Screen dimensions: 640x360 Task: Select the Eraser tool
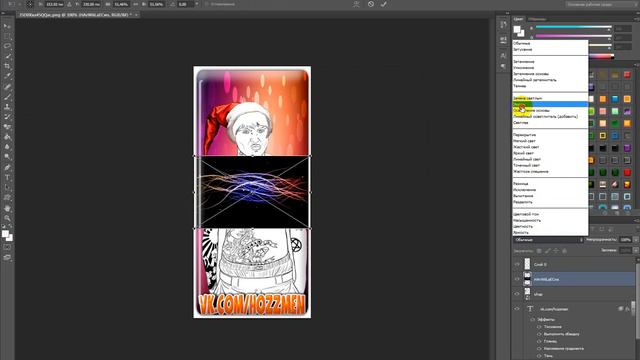[x=7, y=127]
